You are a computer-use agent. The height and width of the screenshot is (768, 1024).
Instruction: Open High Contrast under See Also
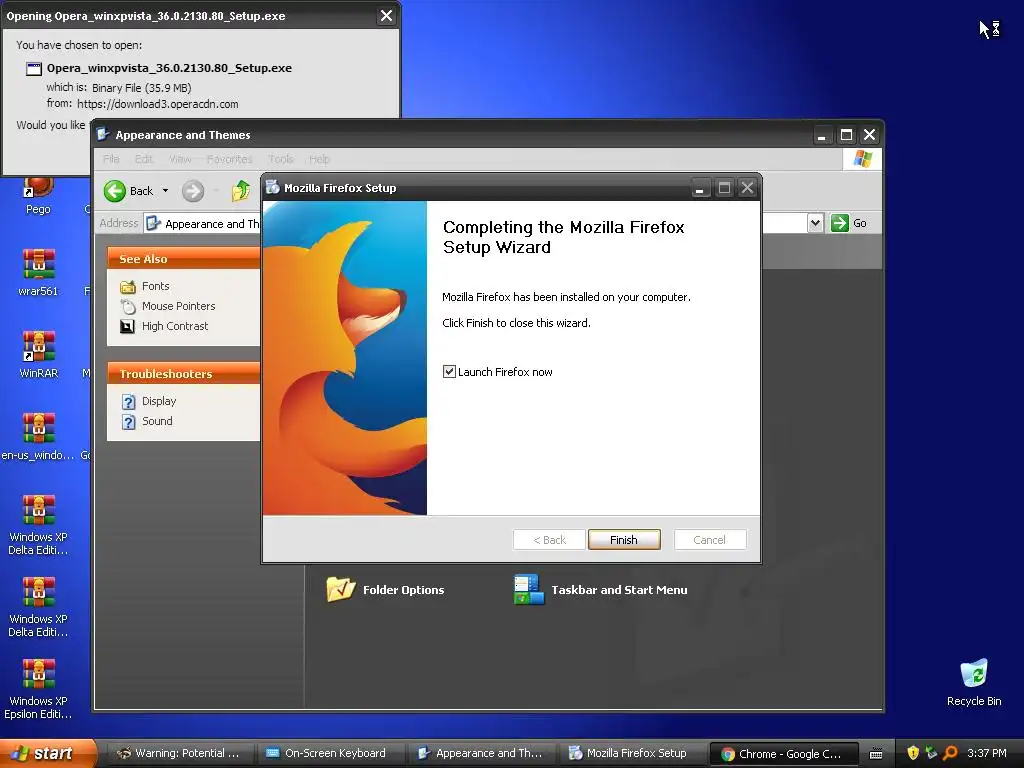[165, 326]
